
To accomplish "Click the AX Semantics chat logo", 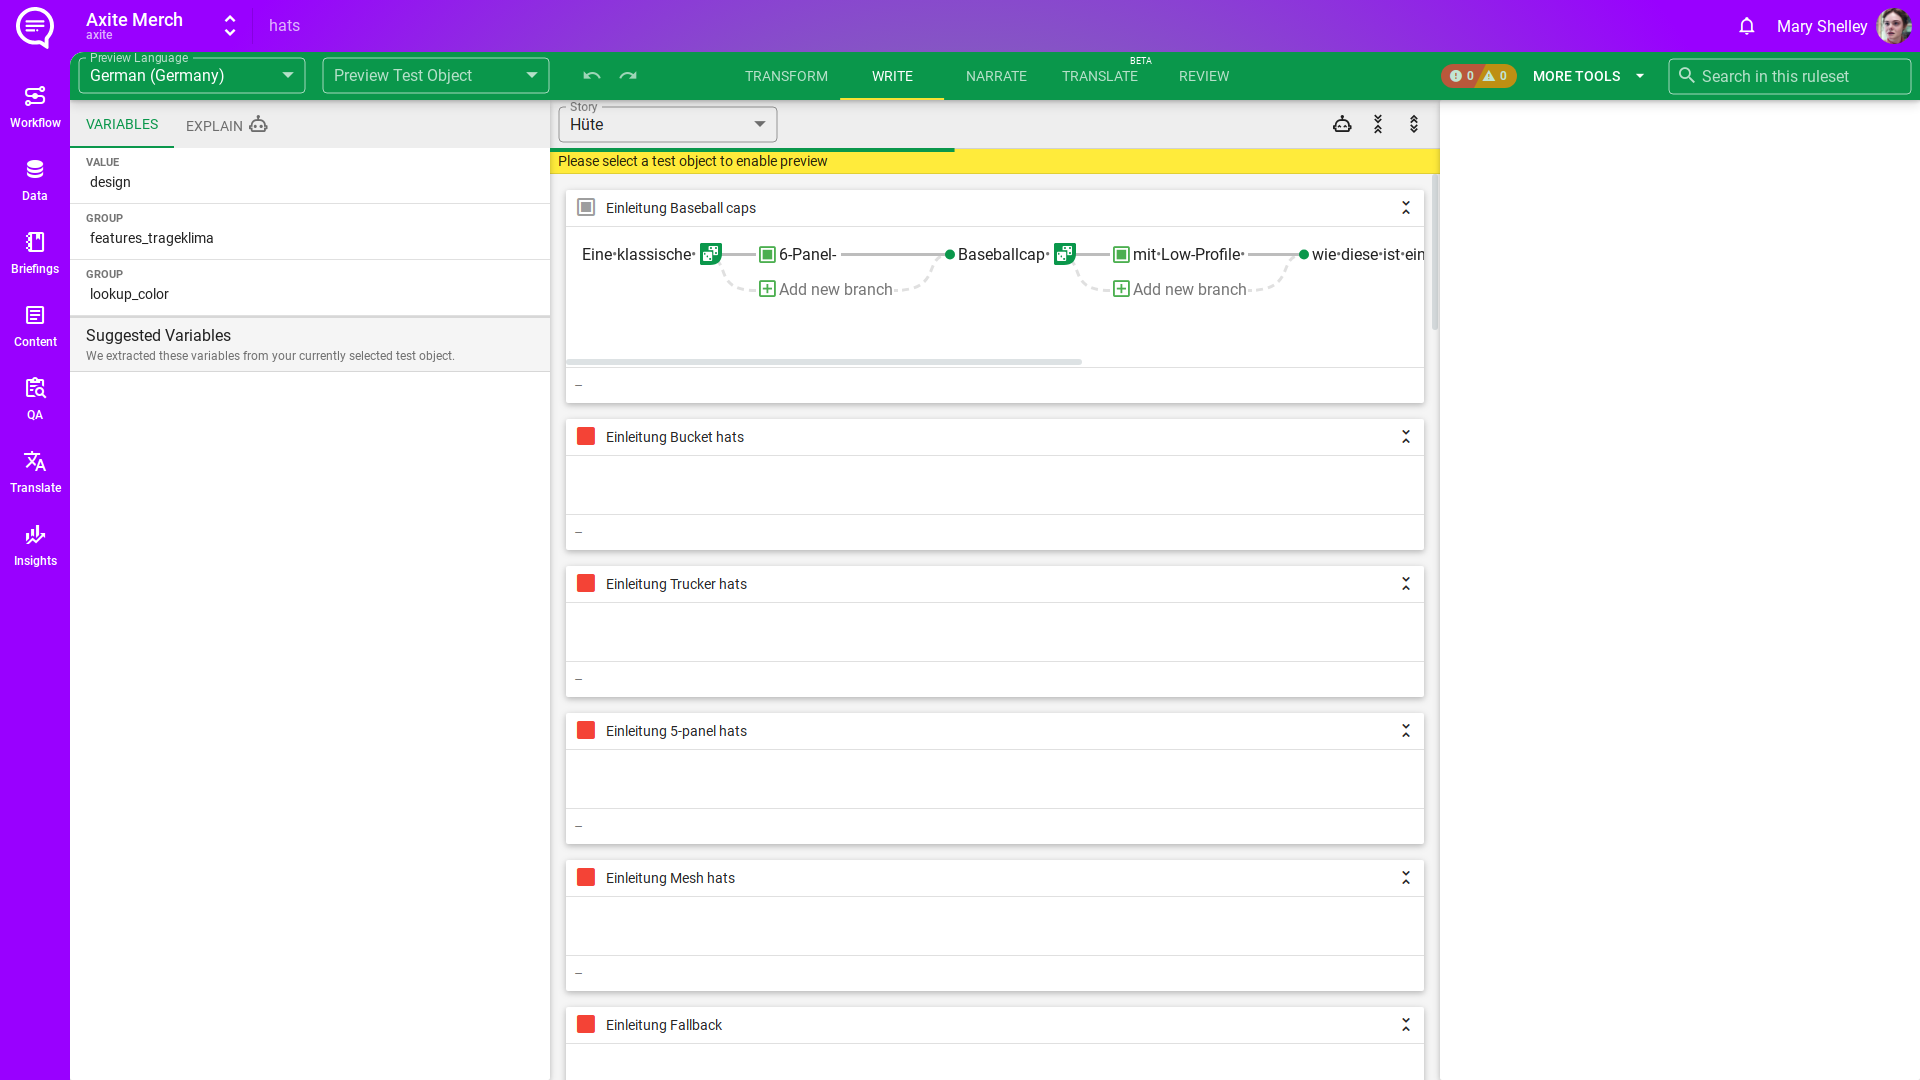I will [x=35, y=27].
